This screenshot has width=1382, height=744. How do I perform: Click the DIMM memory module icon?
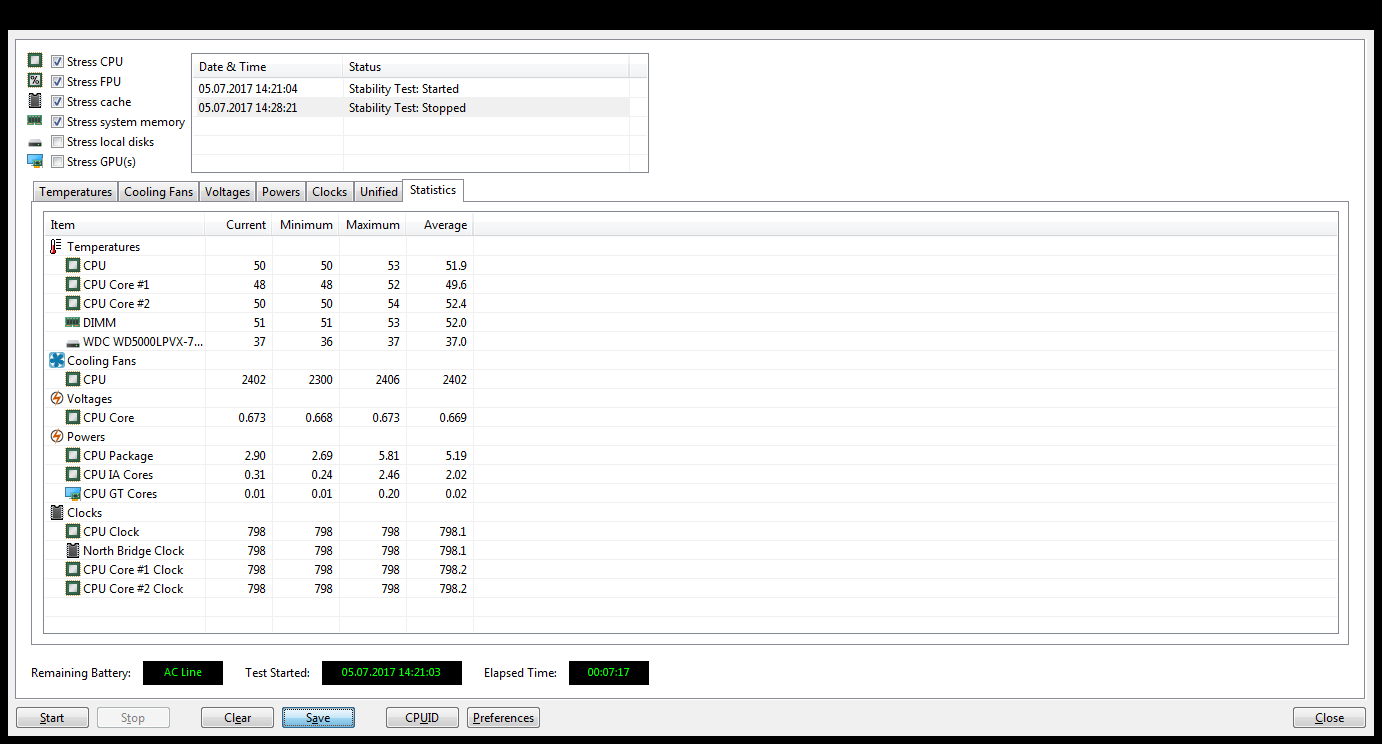click(73, 323)
